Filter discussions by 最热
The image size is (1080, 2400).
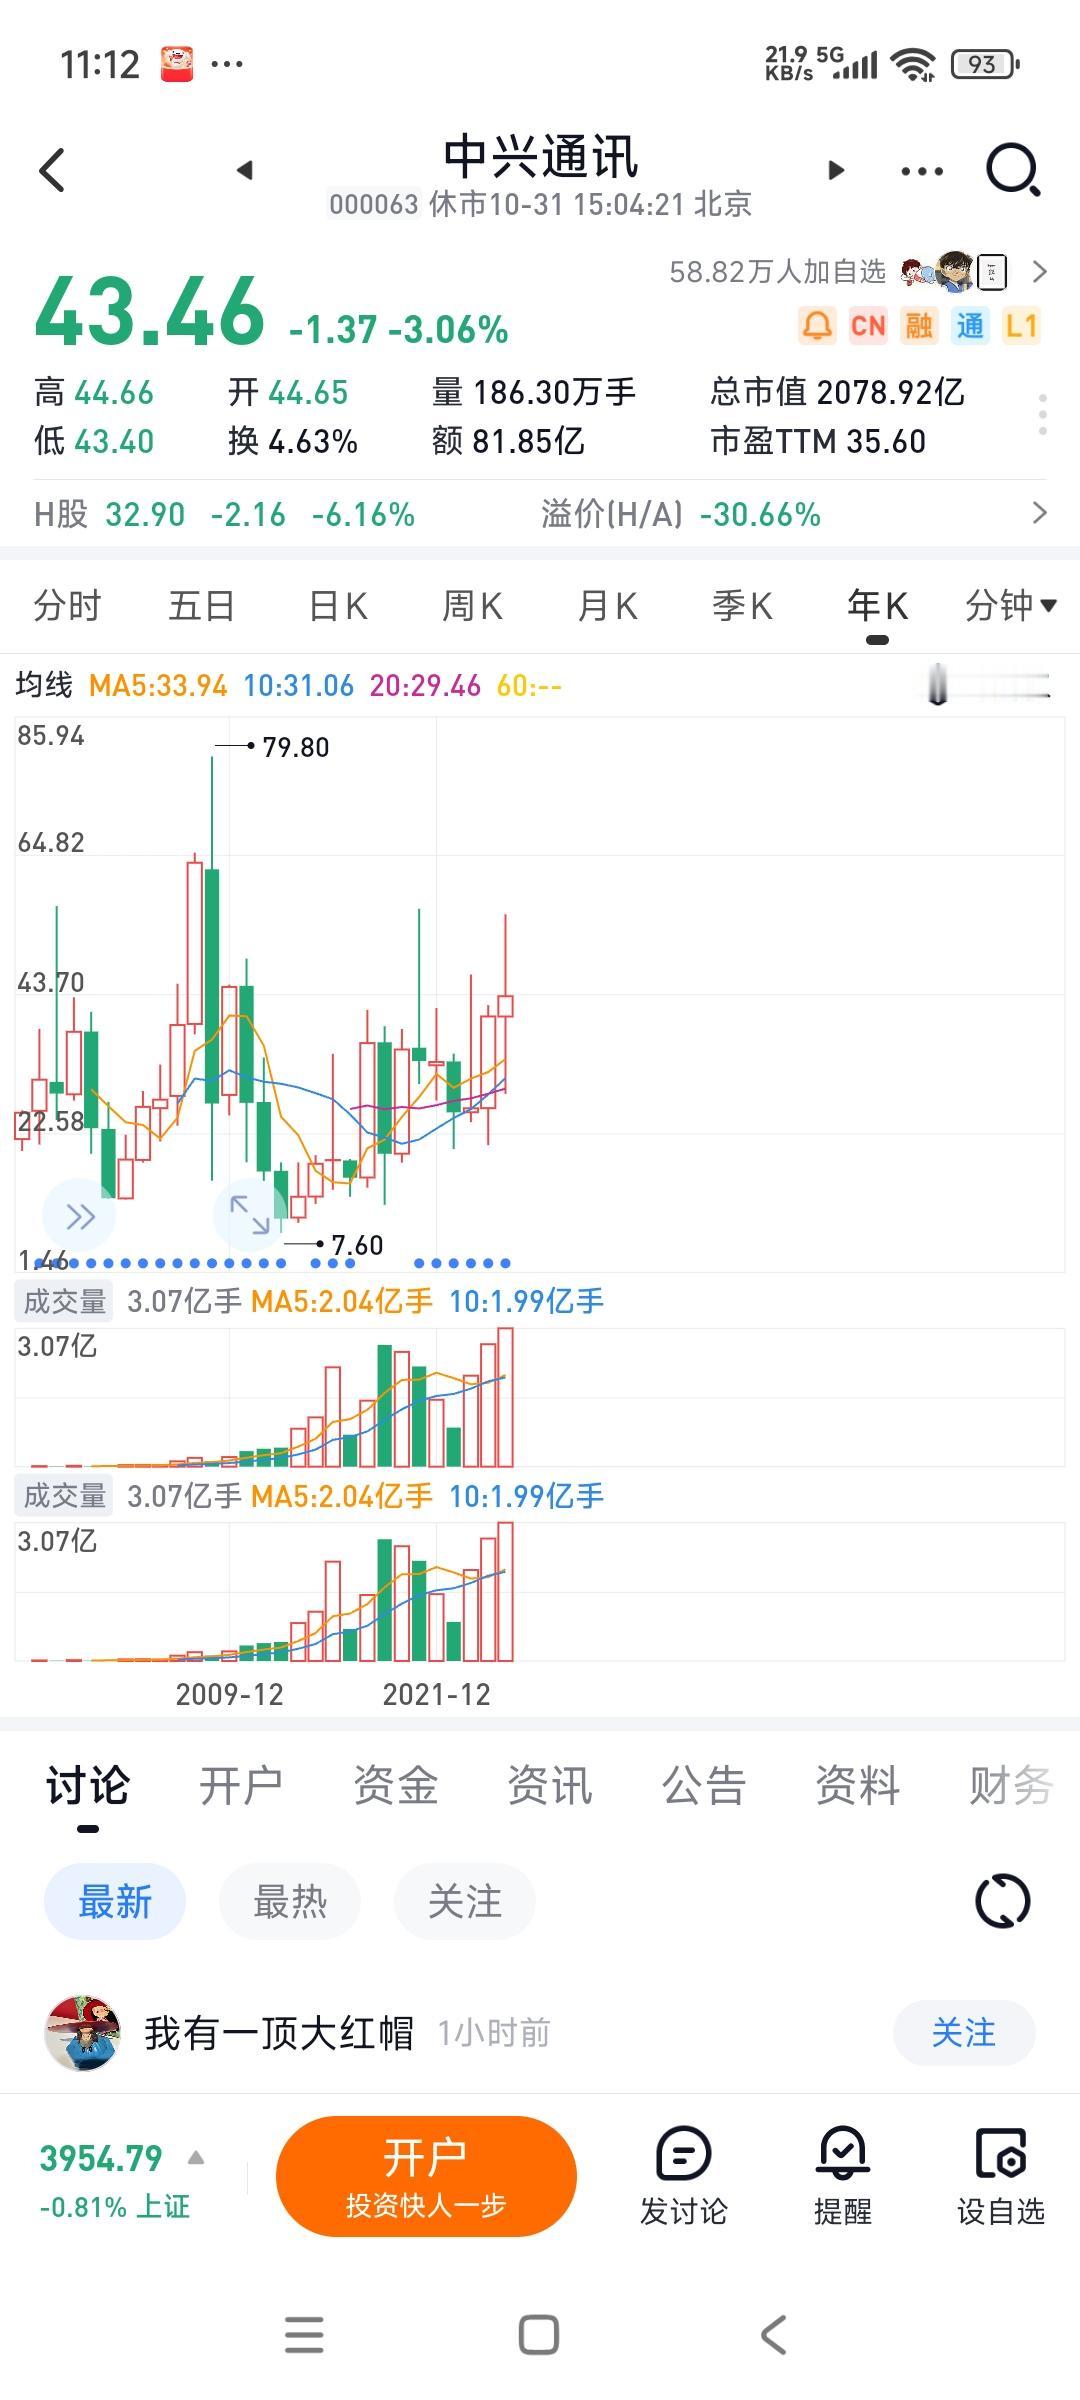click(289, 1902)
